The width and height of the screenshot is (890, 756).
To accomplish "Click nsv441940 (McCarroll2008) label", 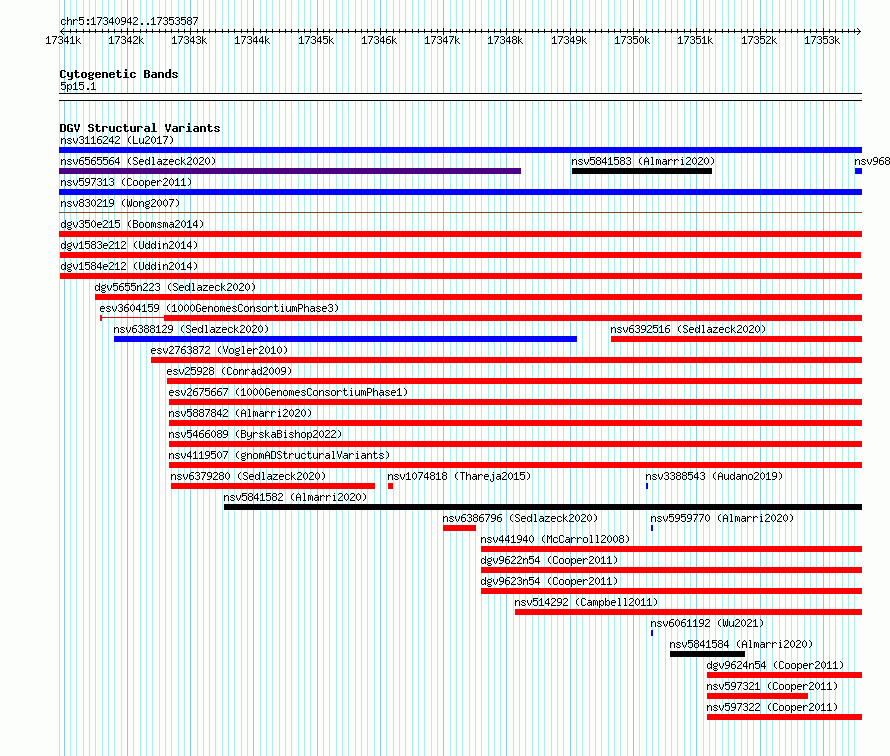I will [556, 539].
